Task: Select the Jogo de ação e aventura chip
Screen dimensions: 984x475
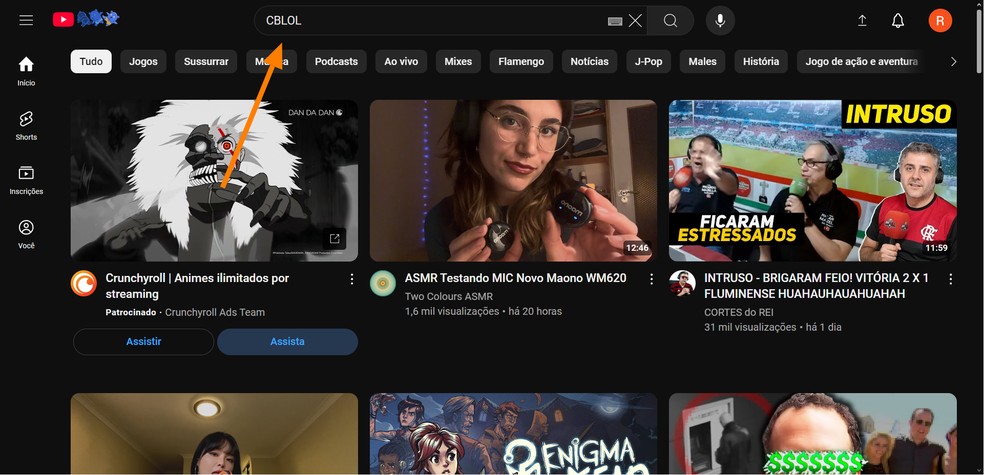Action: [x=862, y=61]
